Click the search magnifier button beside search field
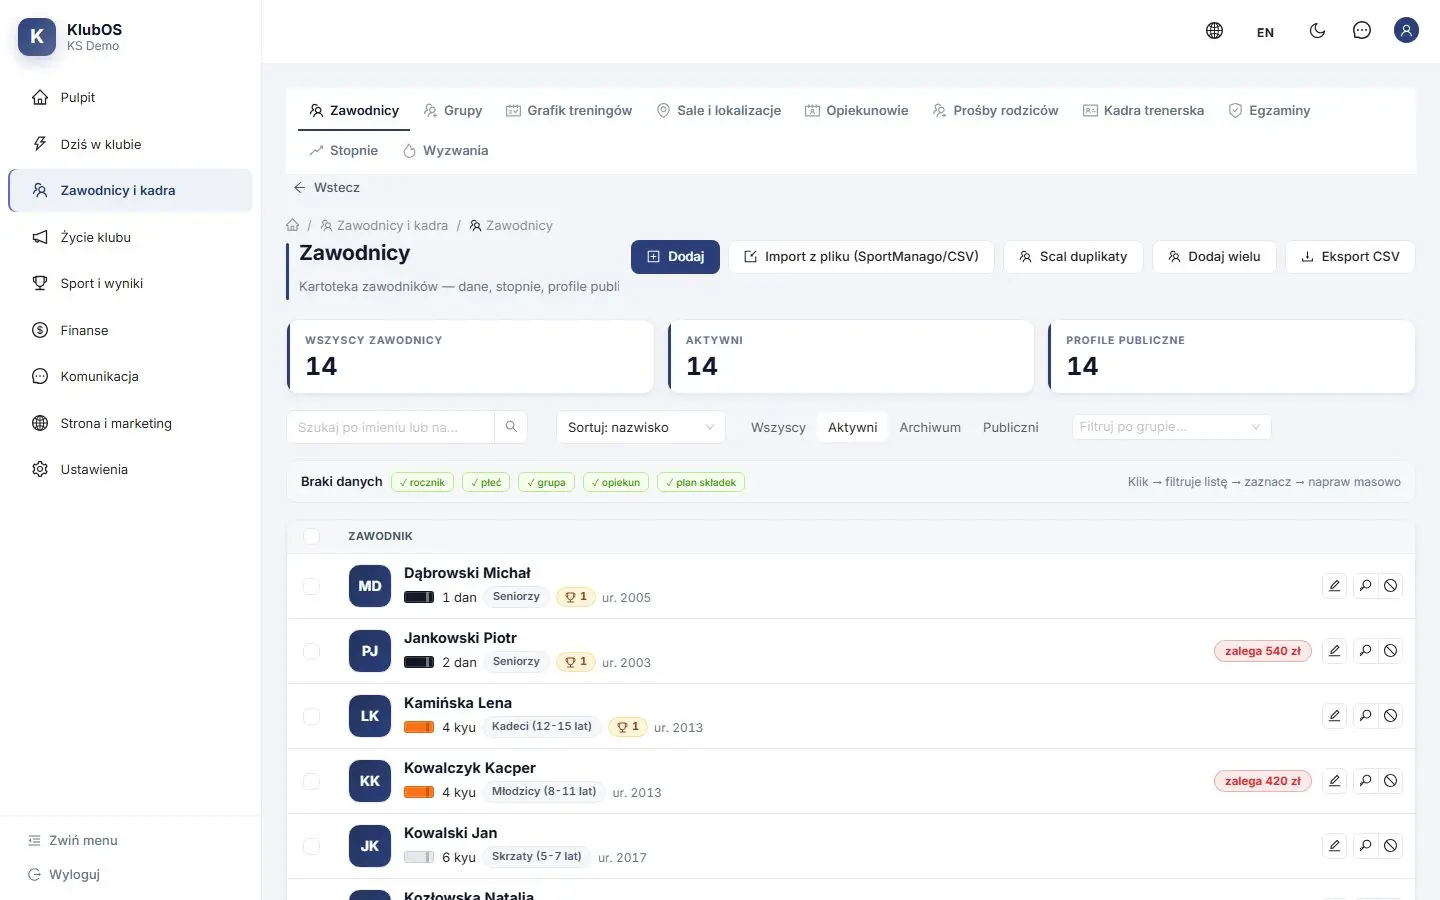Viewport: 1440px width, 900px height. pyautogui.click(x=511, y=427)
